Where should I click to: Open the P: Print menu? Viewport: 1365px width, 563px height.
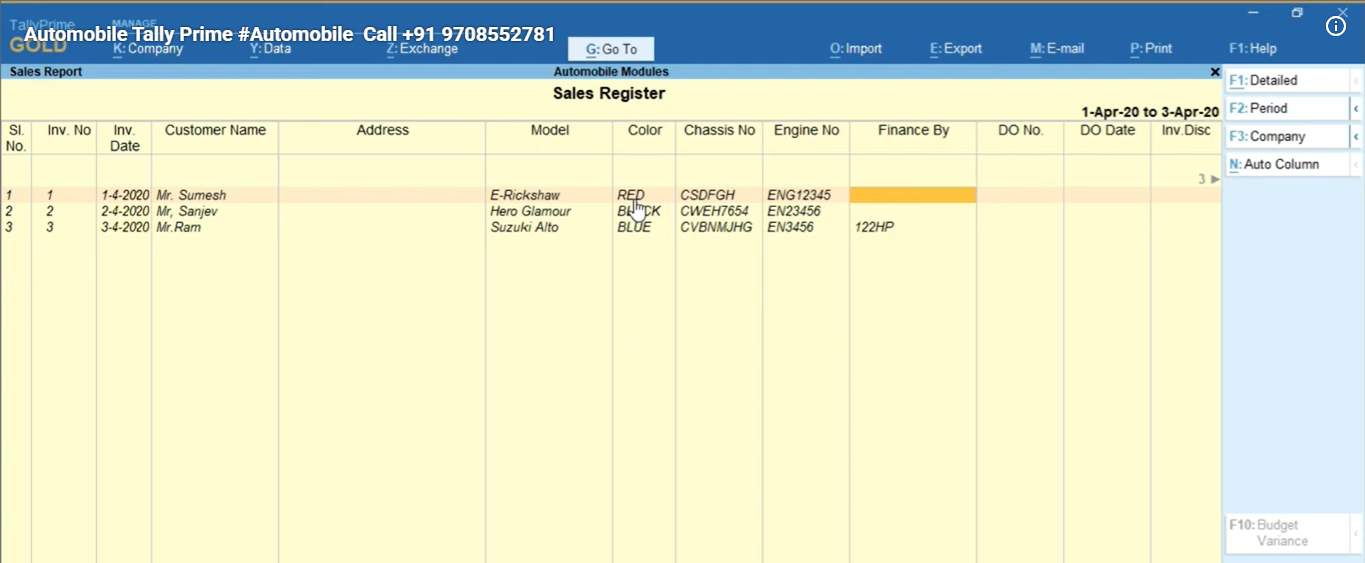[x=1151, y=48]
